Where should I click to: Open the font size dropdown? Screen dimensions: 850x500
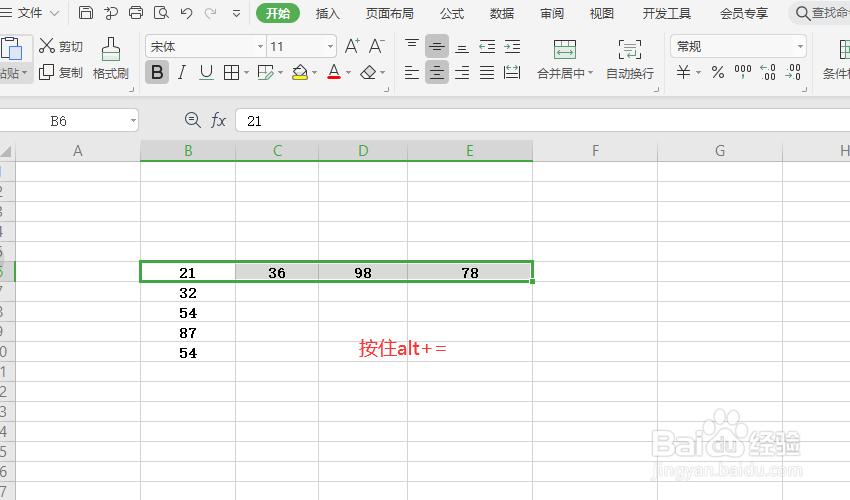(x=330, y=47)
